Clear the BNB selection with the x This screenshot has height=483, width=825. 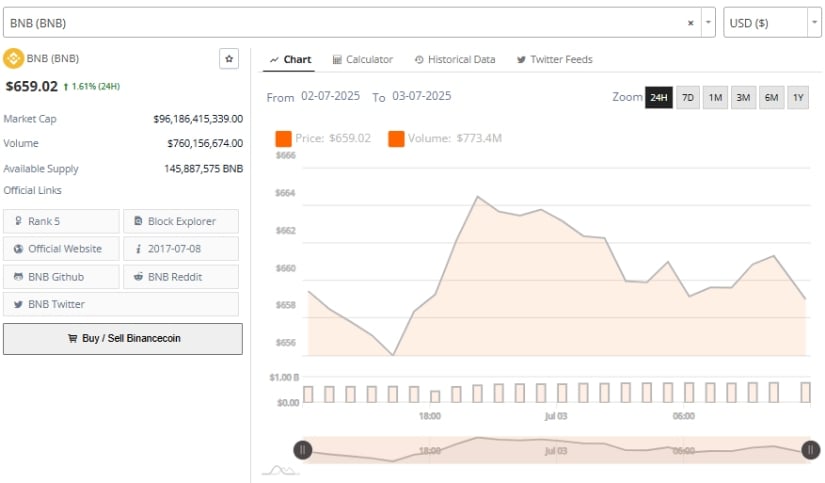(x=690, y=23)
